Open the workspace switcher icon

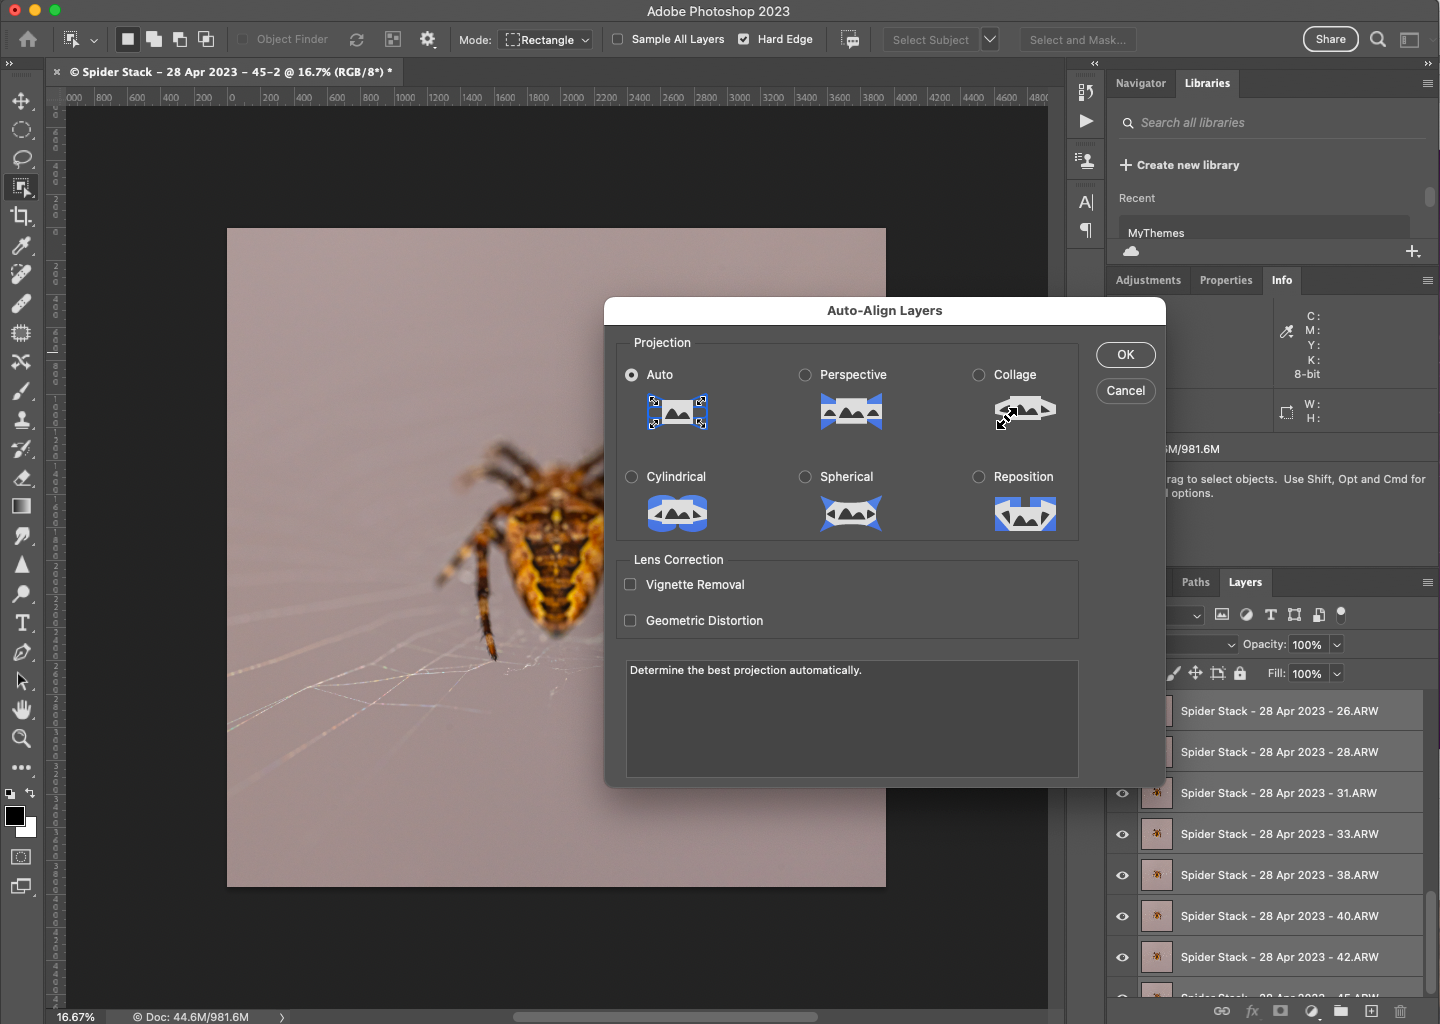1410,39
